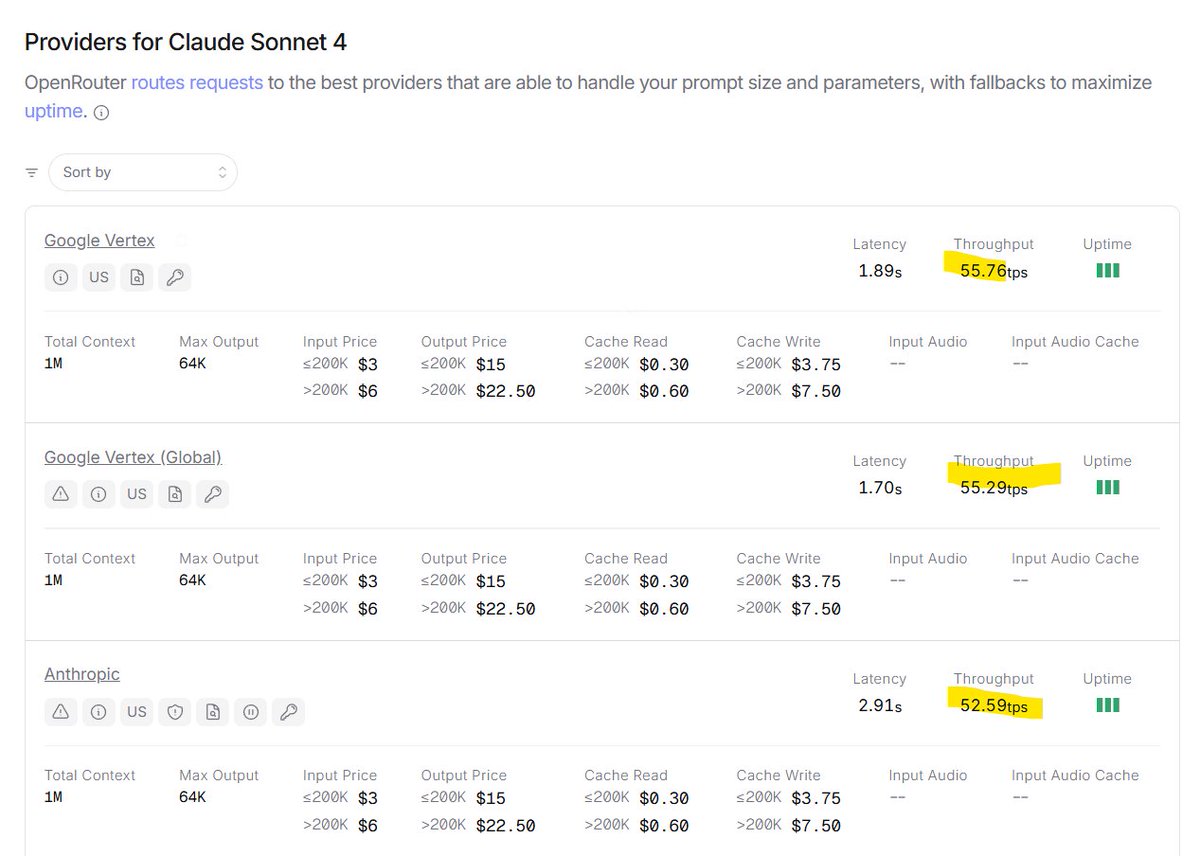Click the warning triangle under Google Vertex (Global)
The width and height of the screenshot is (1200, 856).
60,494
